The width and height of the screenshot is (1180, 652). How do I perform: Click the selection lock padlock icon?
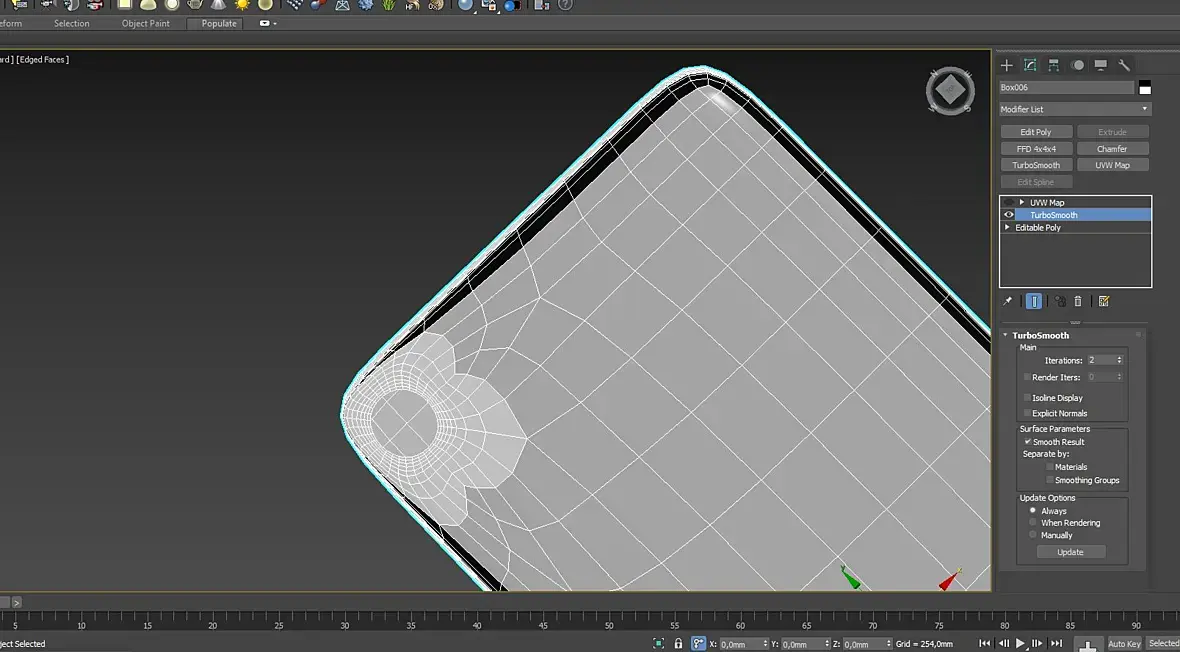pos(678,644)
